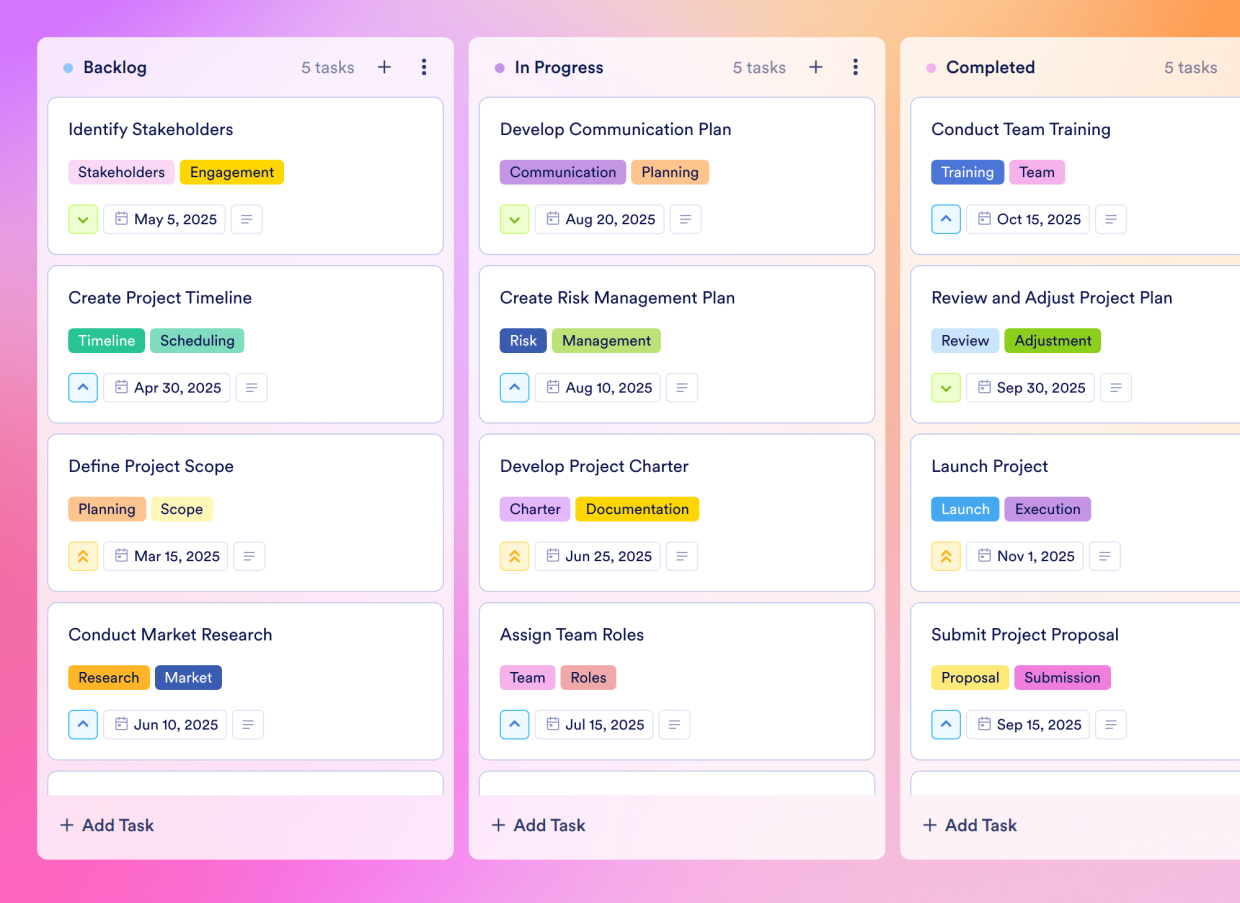Open the priority chevron on Identify Stakeholders
The width and height of the screenshot is (1240, 903).
[x=83, y=219]
